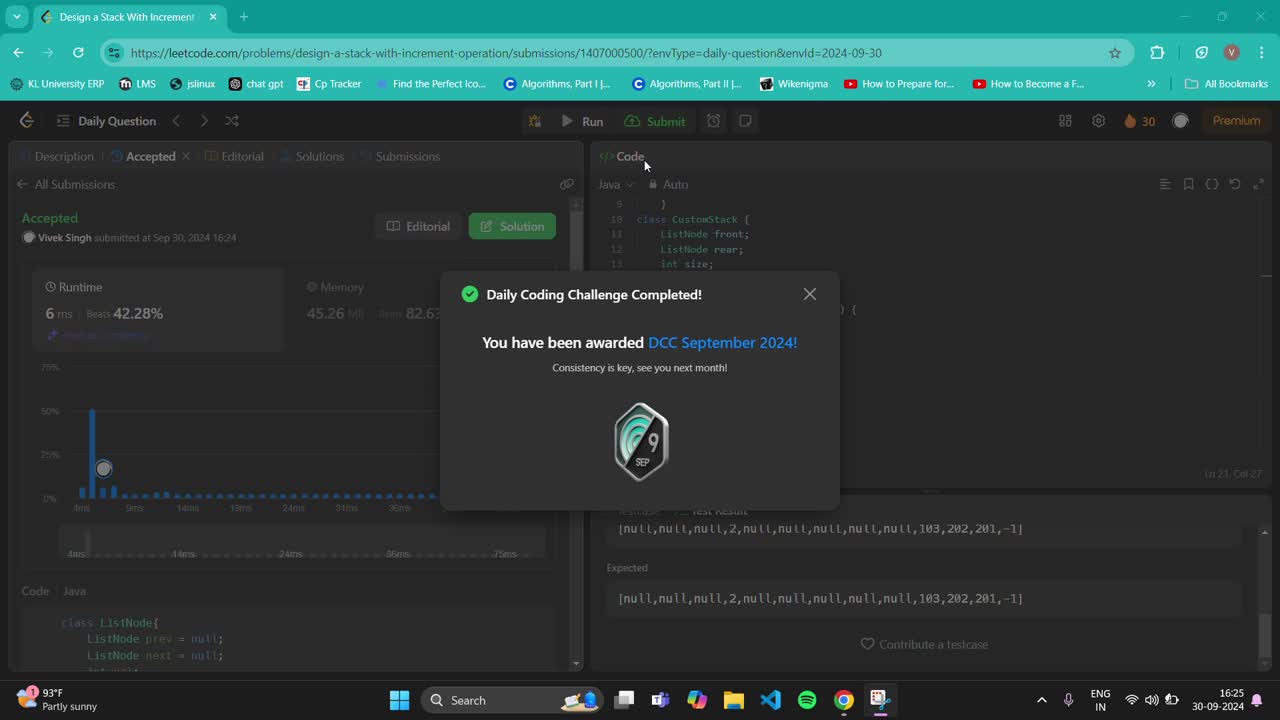This screenshot has height=720, width=1280.
Task: Open the DCC September 2024 badge link
Action: pyautogui.click(x=723, y=342)
